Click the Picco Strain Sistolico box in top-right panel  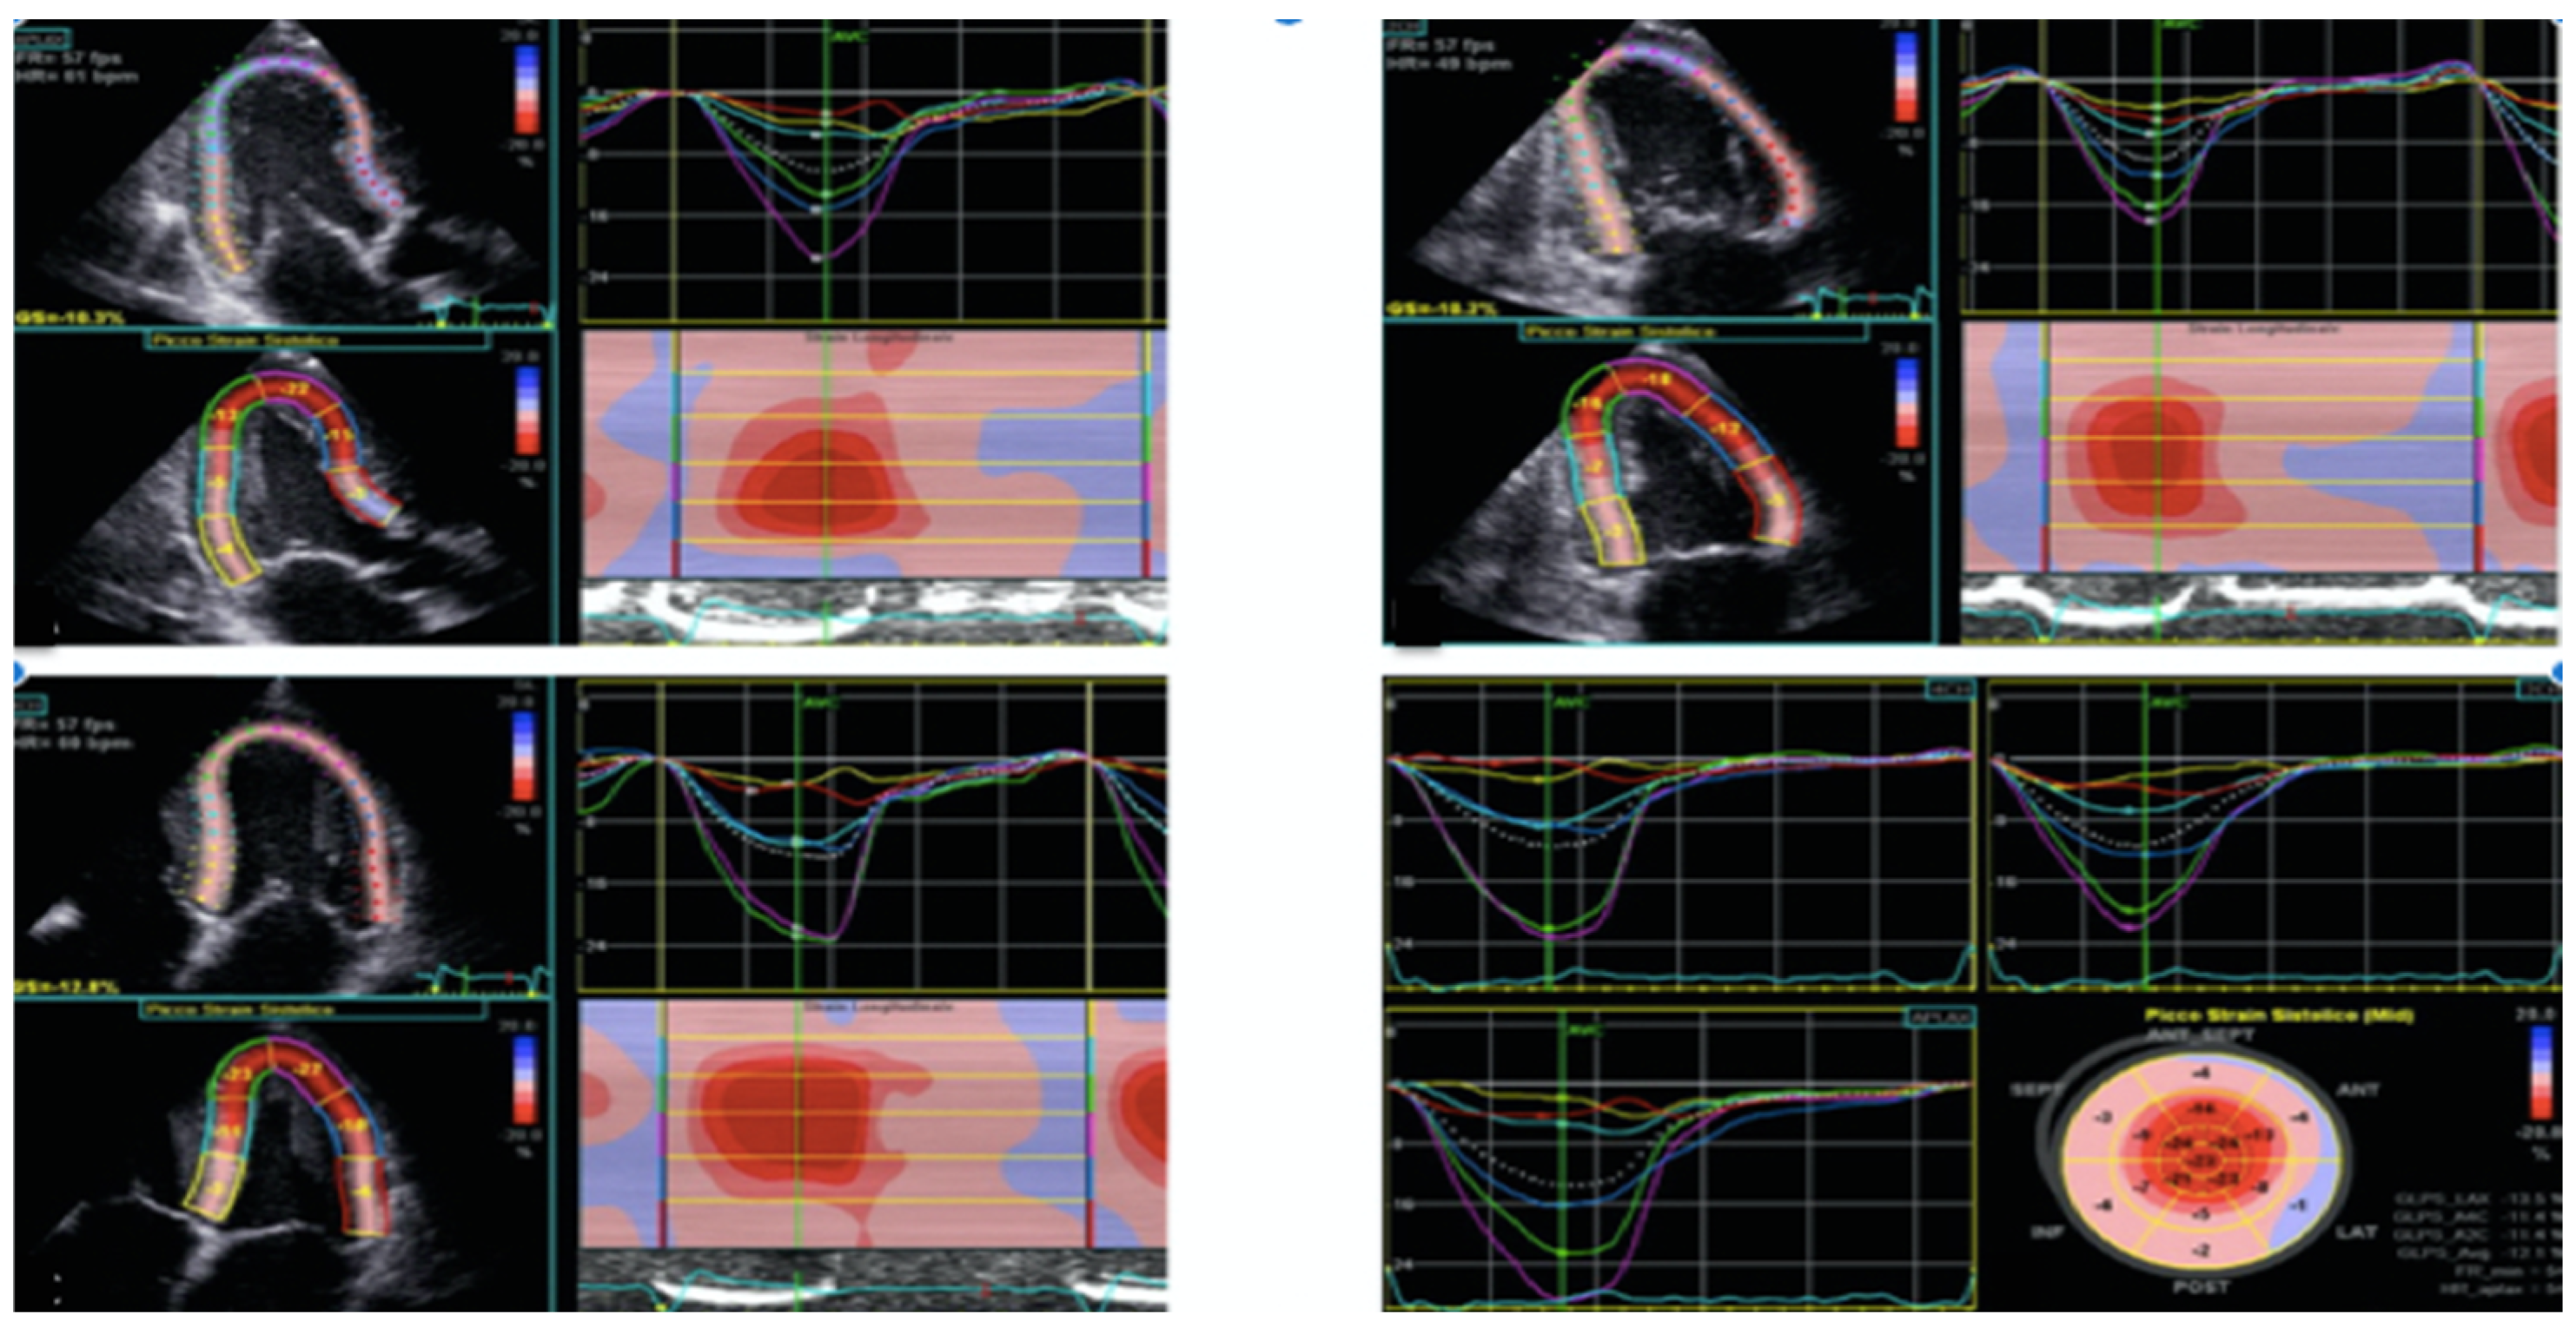[x=1692, y=331]
